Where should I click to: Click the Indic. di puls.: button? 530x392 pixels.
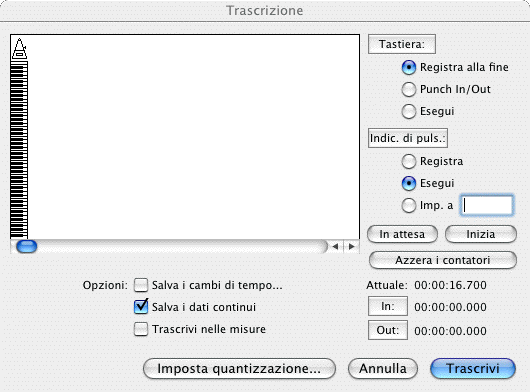(408, 138)
